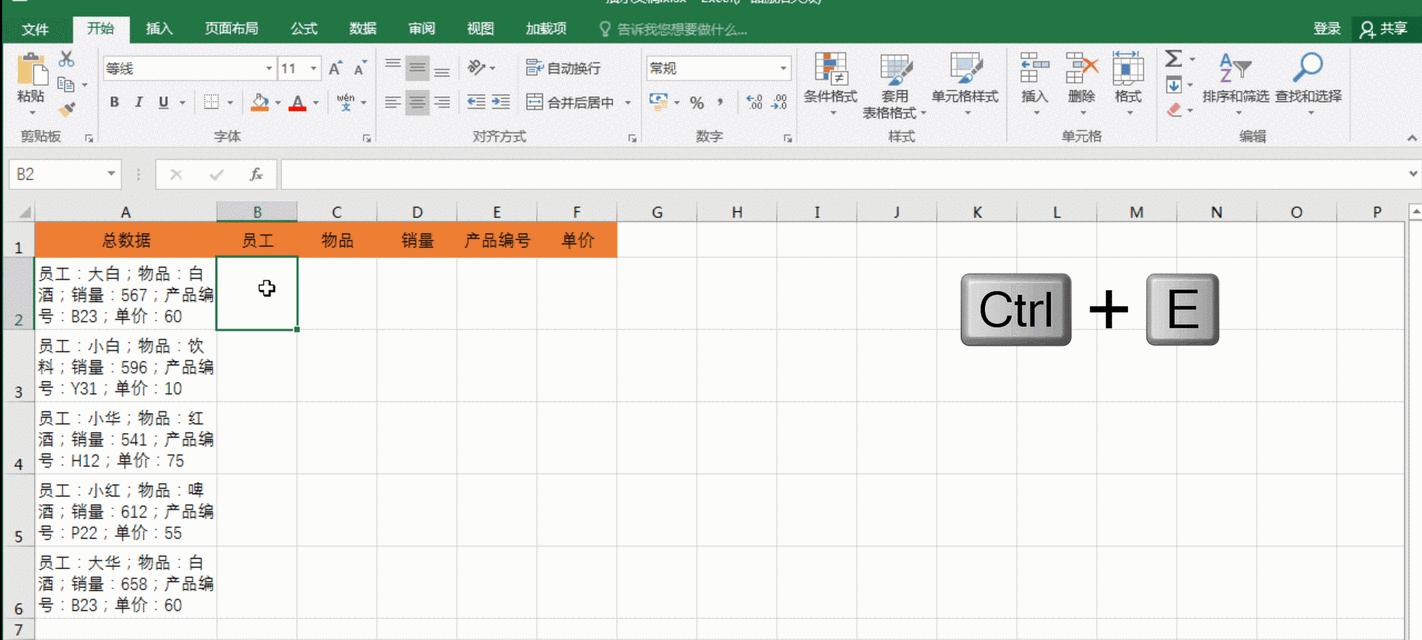The width and height of the screenshot is (1422, 640).
Task: Collapse the ribbon
Action: coord(1411,138)
